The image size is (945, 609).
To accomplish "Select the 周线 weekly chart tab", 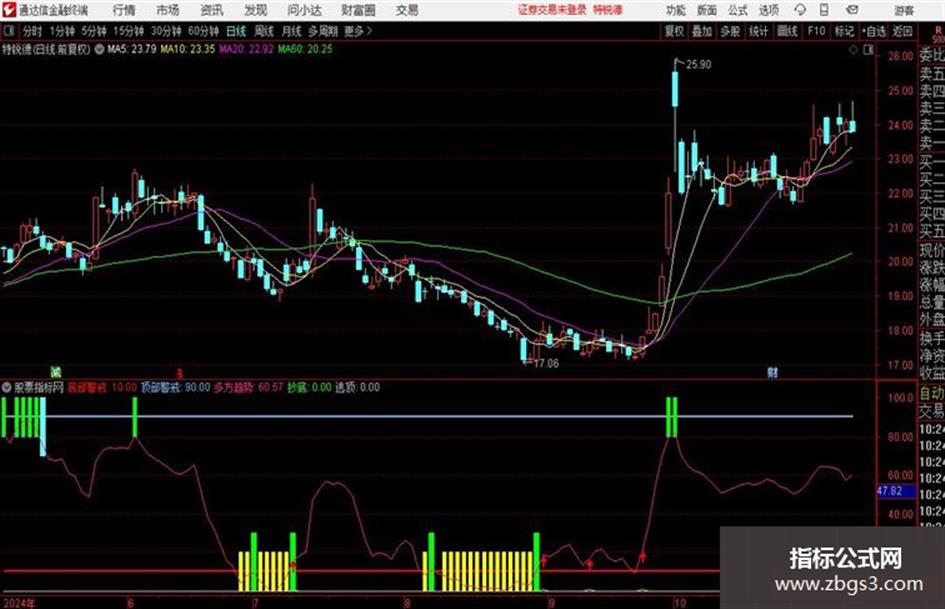I will coord(263,31).
